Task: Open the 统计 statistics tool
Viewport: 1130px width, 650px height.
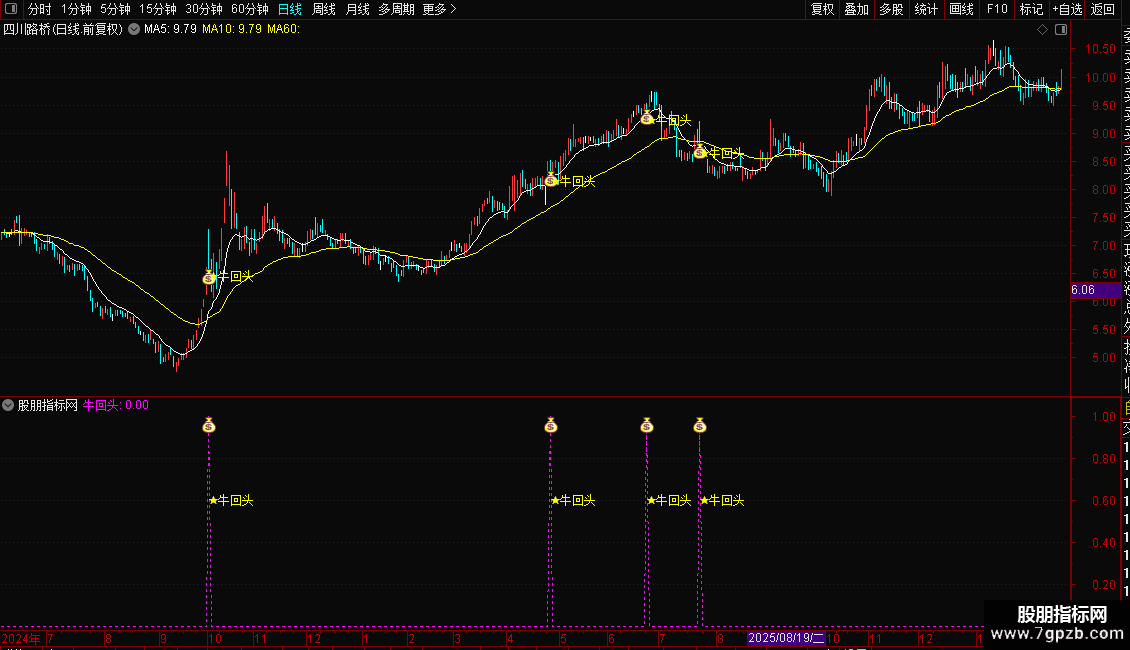Action: pyautogui.click(x=926, y=9)
